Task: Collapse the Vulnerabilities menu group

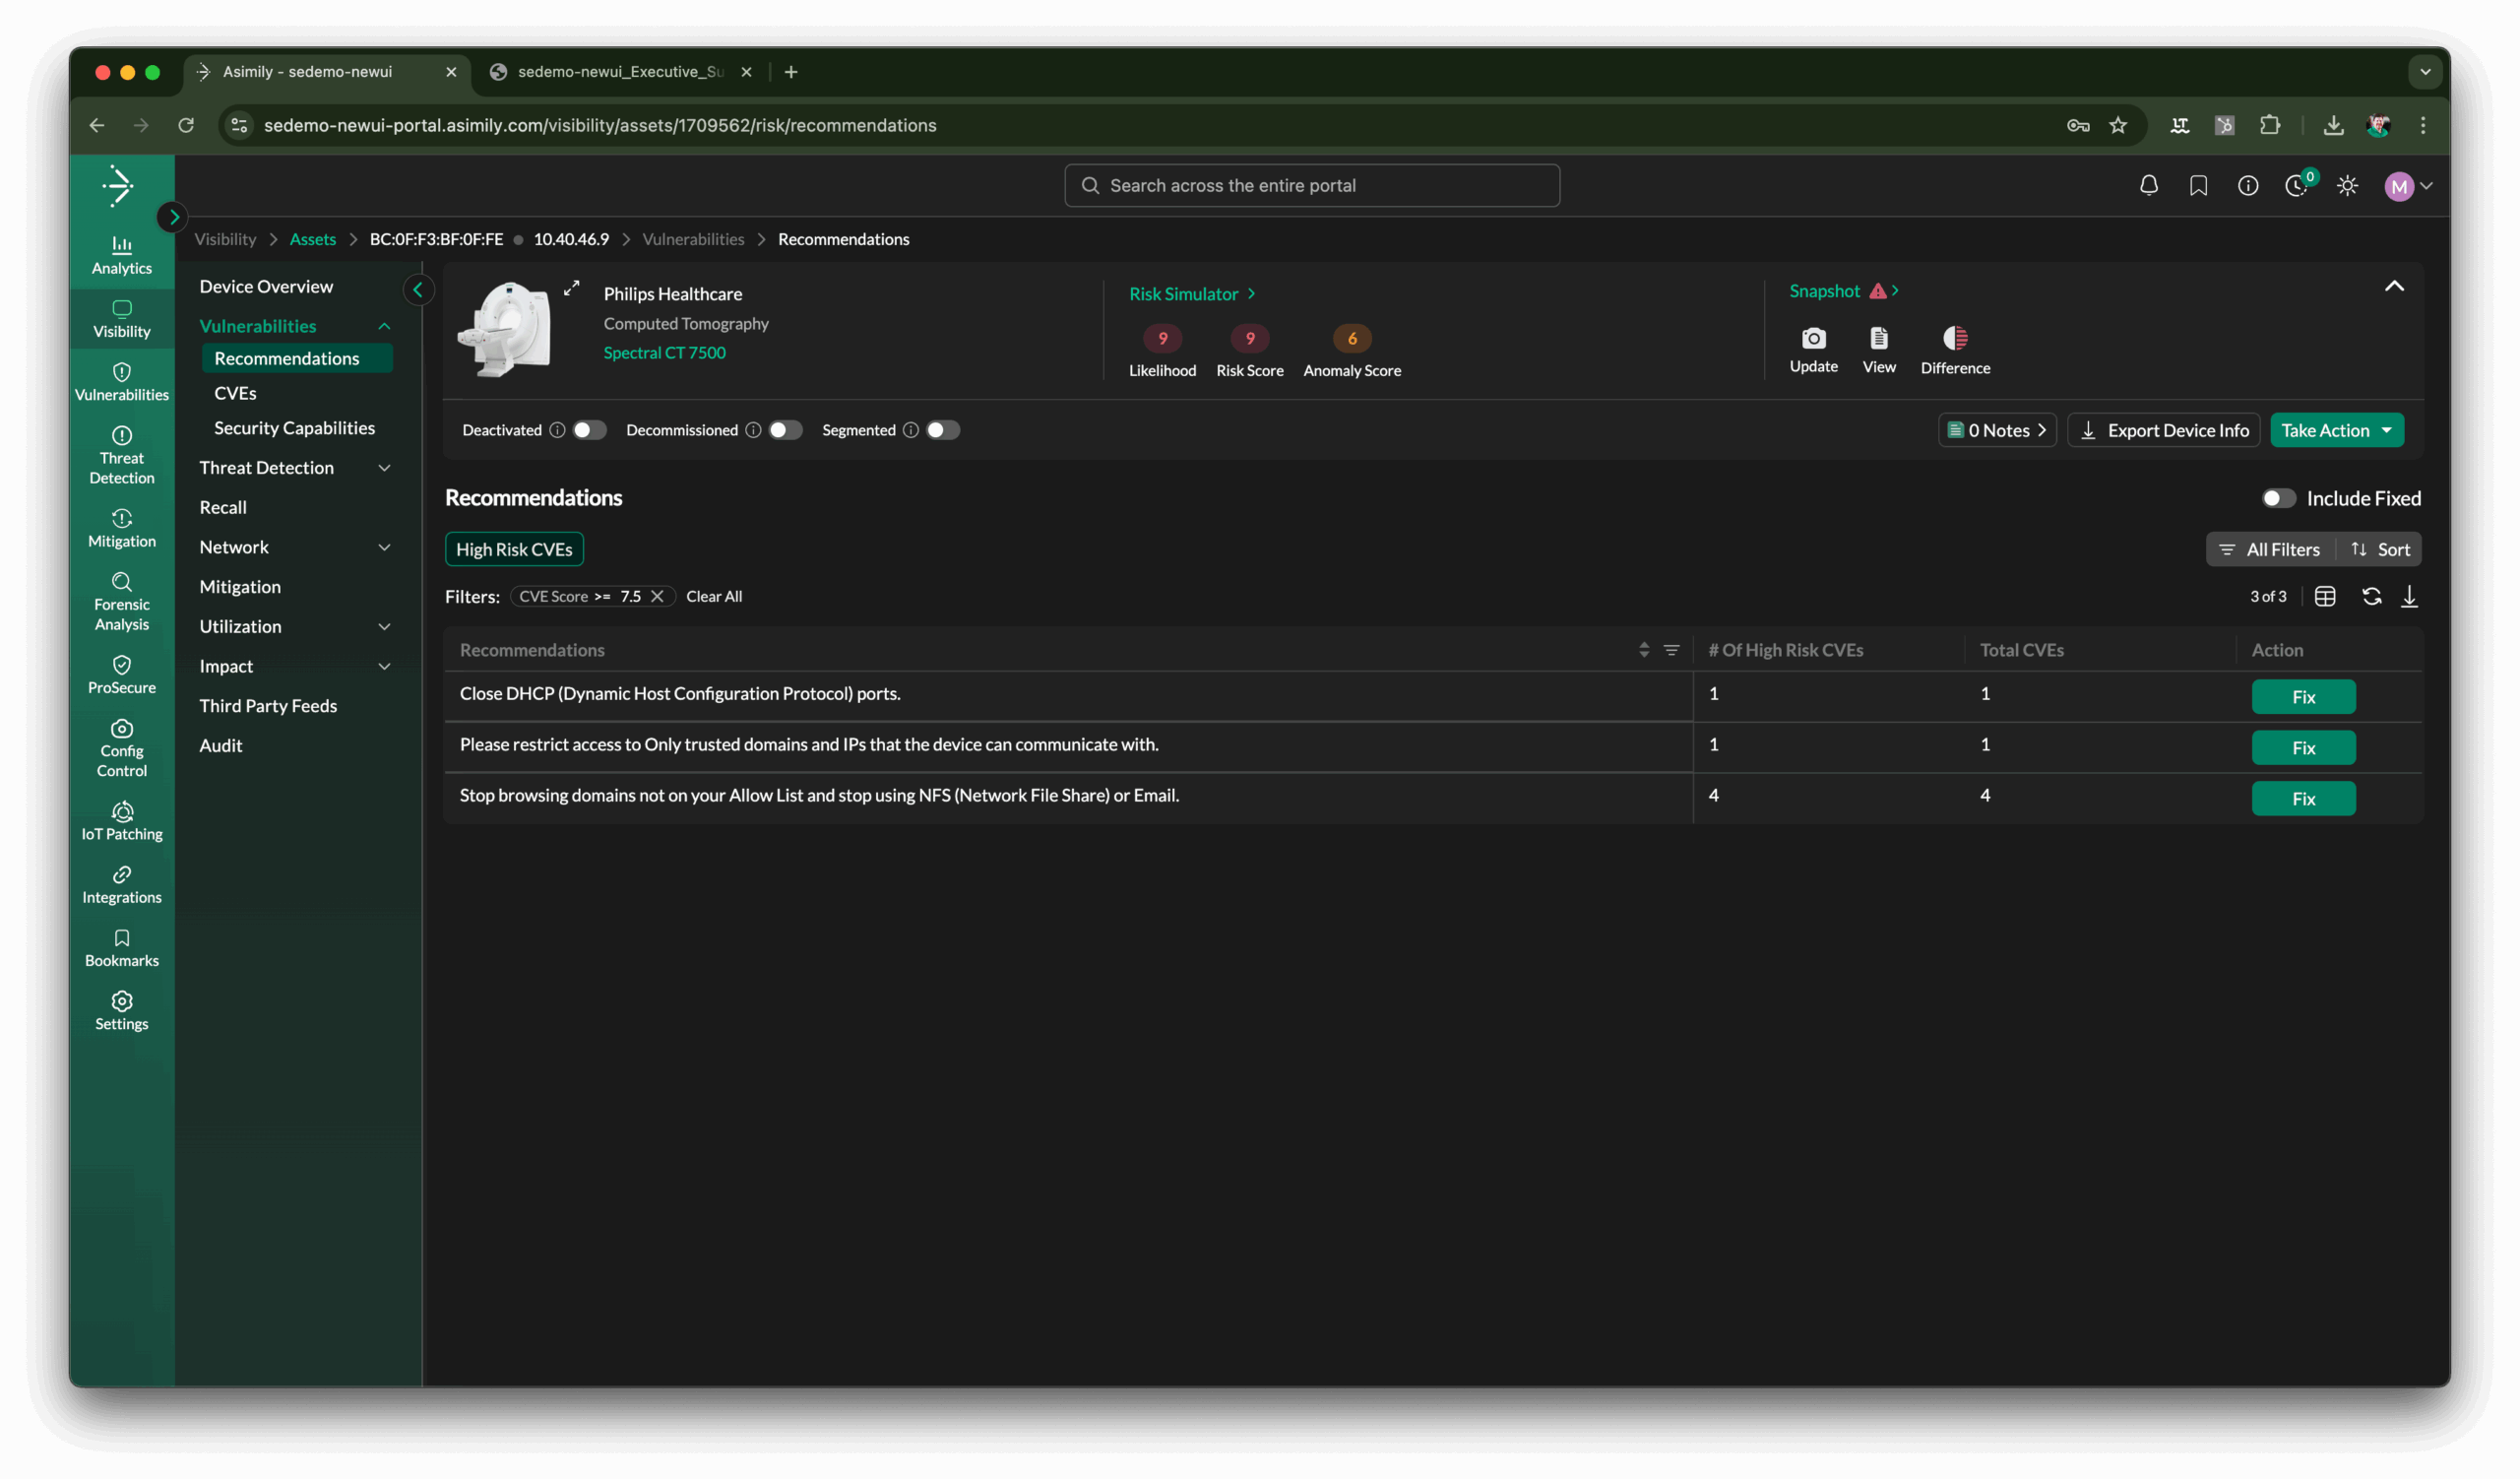Action: [x=384, y=326]
